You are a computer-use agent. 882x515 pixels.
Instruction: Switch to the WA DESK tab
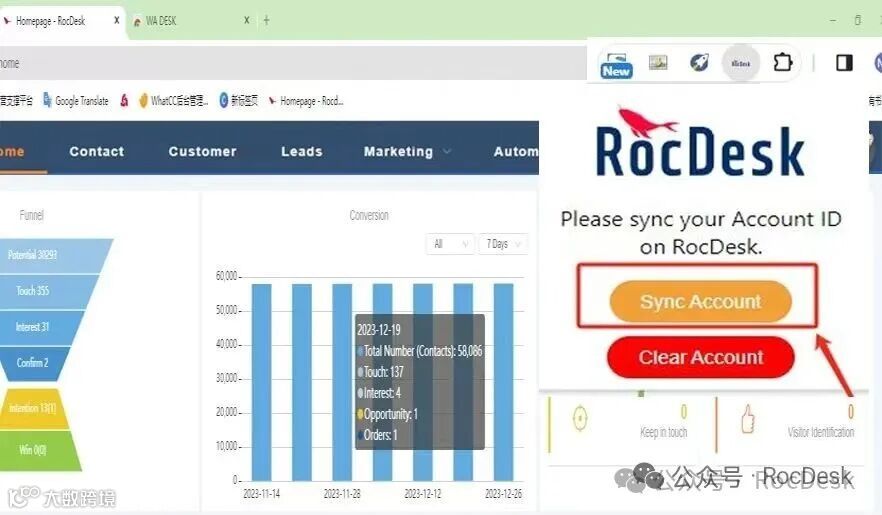pyautogui.click(x=186, y=21)
